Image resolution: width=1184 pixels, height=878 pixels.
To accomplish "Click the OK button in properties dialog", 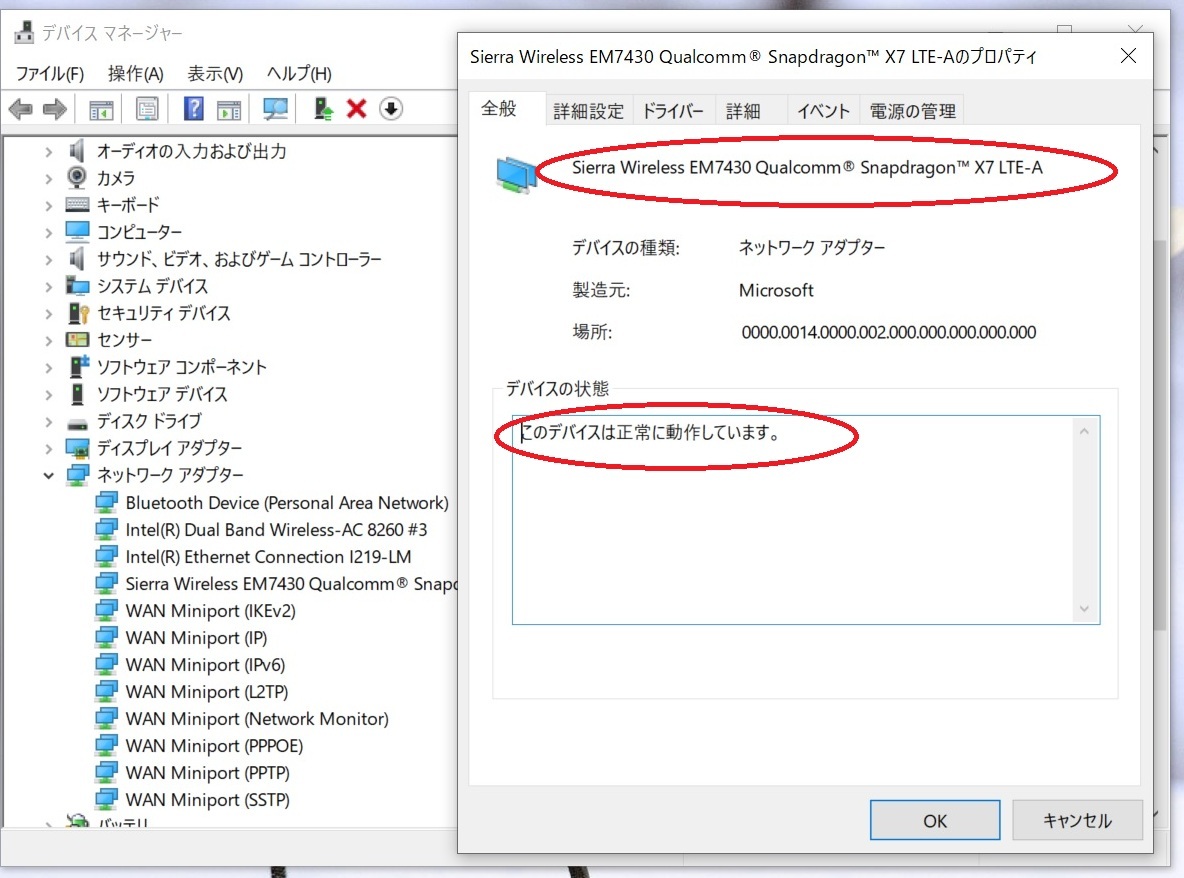I will (x=935, y=820).
